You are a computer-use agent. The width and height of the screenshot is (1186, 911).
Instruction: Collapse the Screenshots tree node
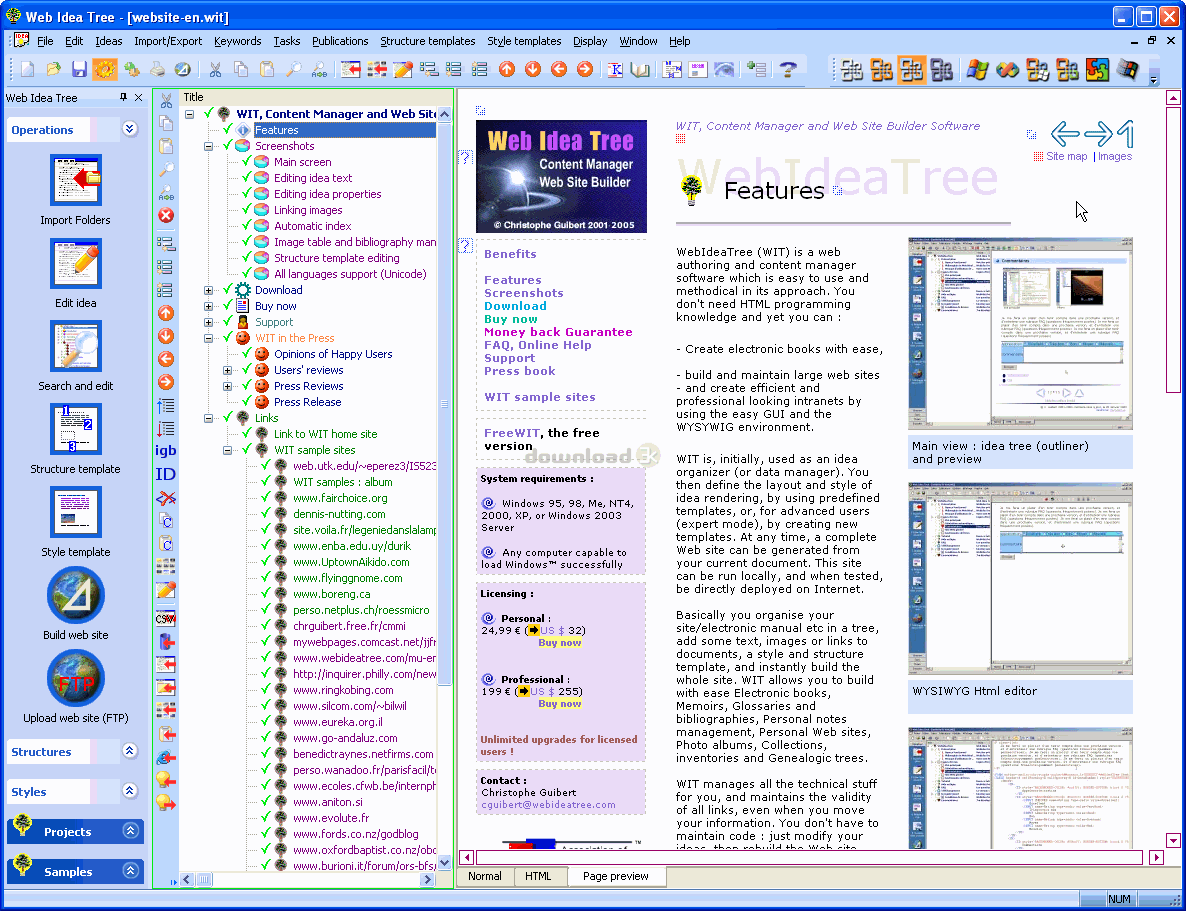tap(209, 146)
